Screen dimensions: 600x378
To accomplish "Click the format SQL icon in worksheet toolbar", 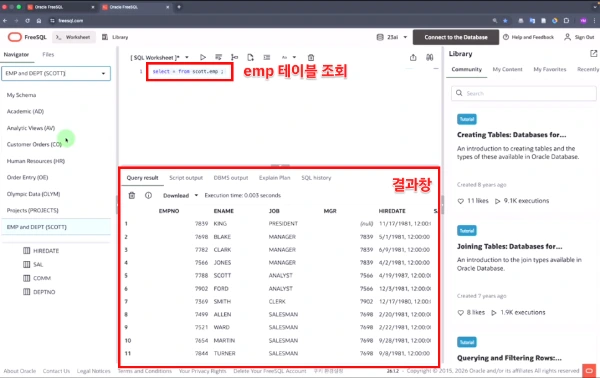I will (x=267, y=57).
